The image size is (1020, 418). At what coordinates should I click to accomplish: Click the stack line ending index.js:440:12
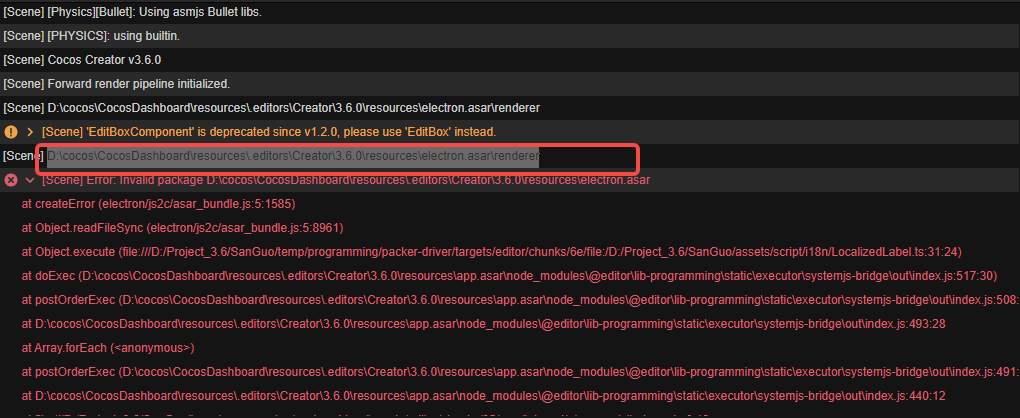click(x=483, y=396)
